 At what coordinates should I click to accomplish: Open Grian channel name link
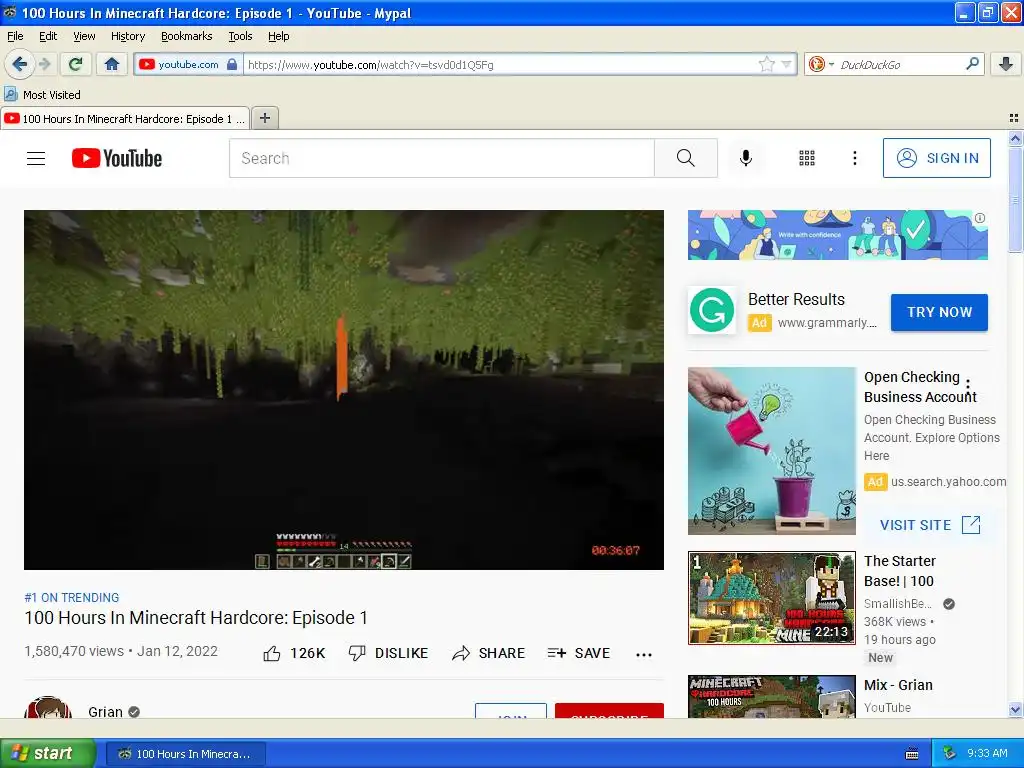point(105,711)
